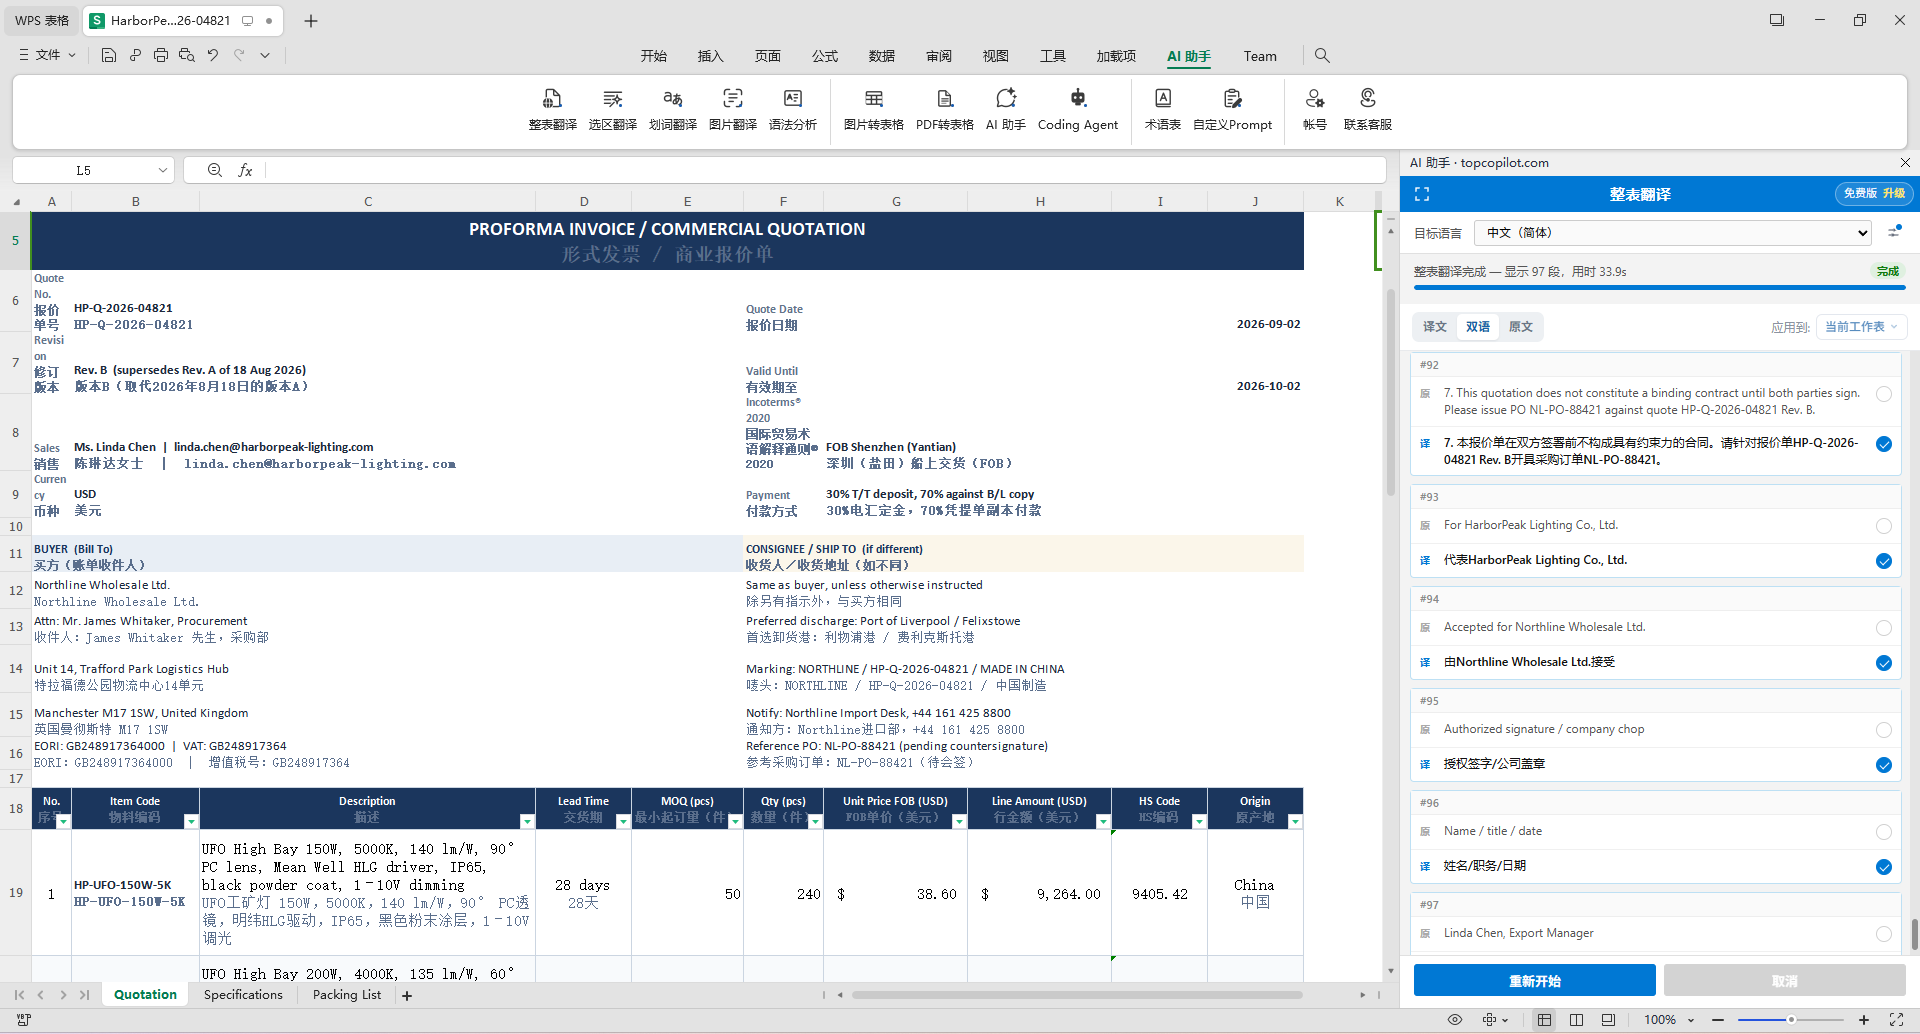
Task: Show 译文 only view
Action: point(1435,327)
